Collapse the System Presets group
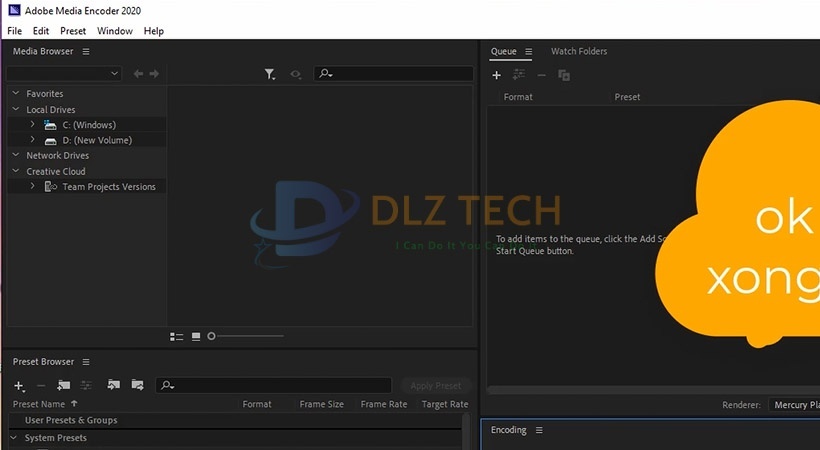The image size is (820, 450). (14, 437)
